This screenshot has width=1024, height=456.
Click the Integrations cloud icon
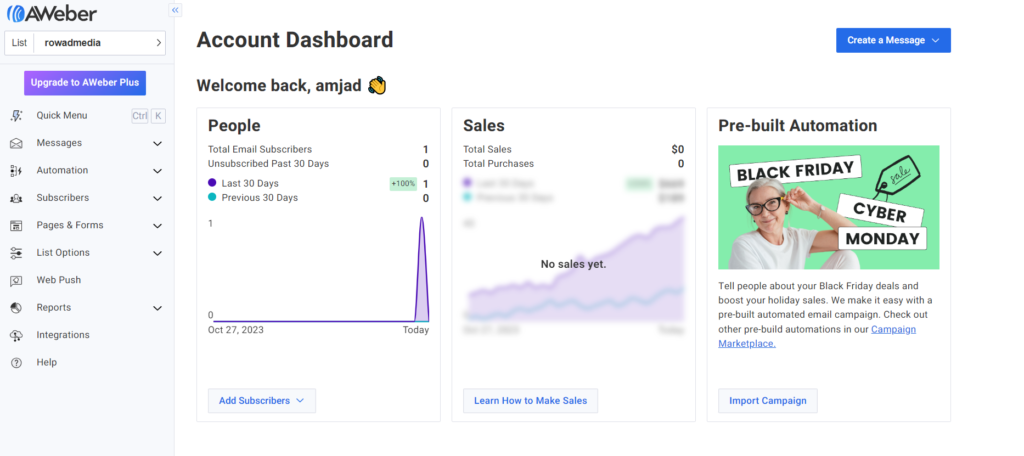click(x=16, y=335)
